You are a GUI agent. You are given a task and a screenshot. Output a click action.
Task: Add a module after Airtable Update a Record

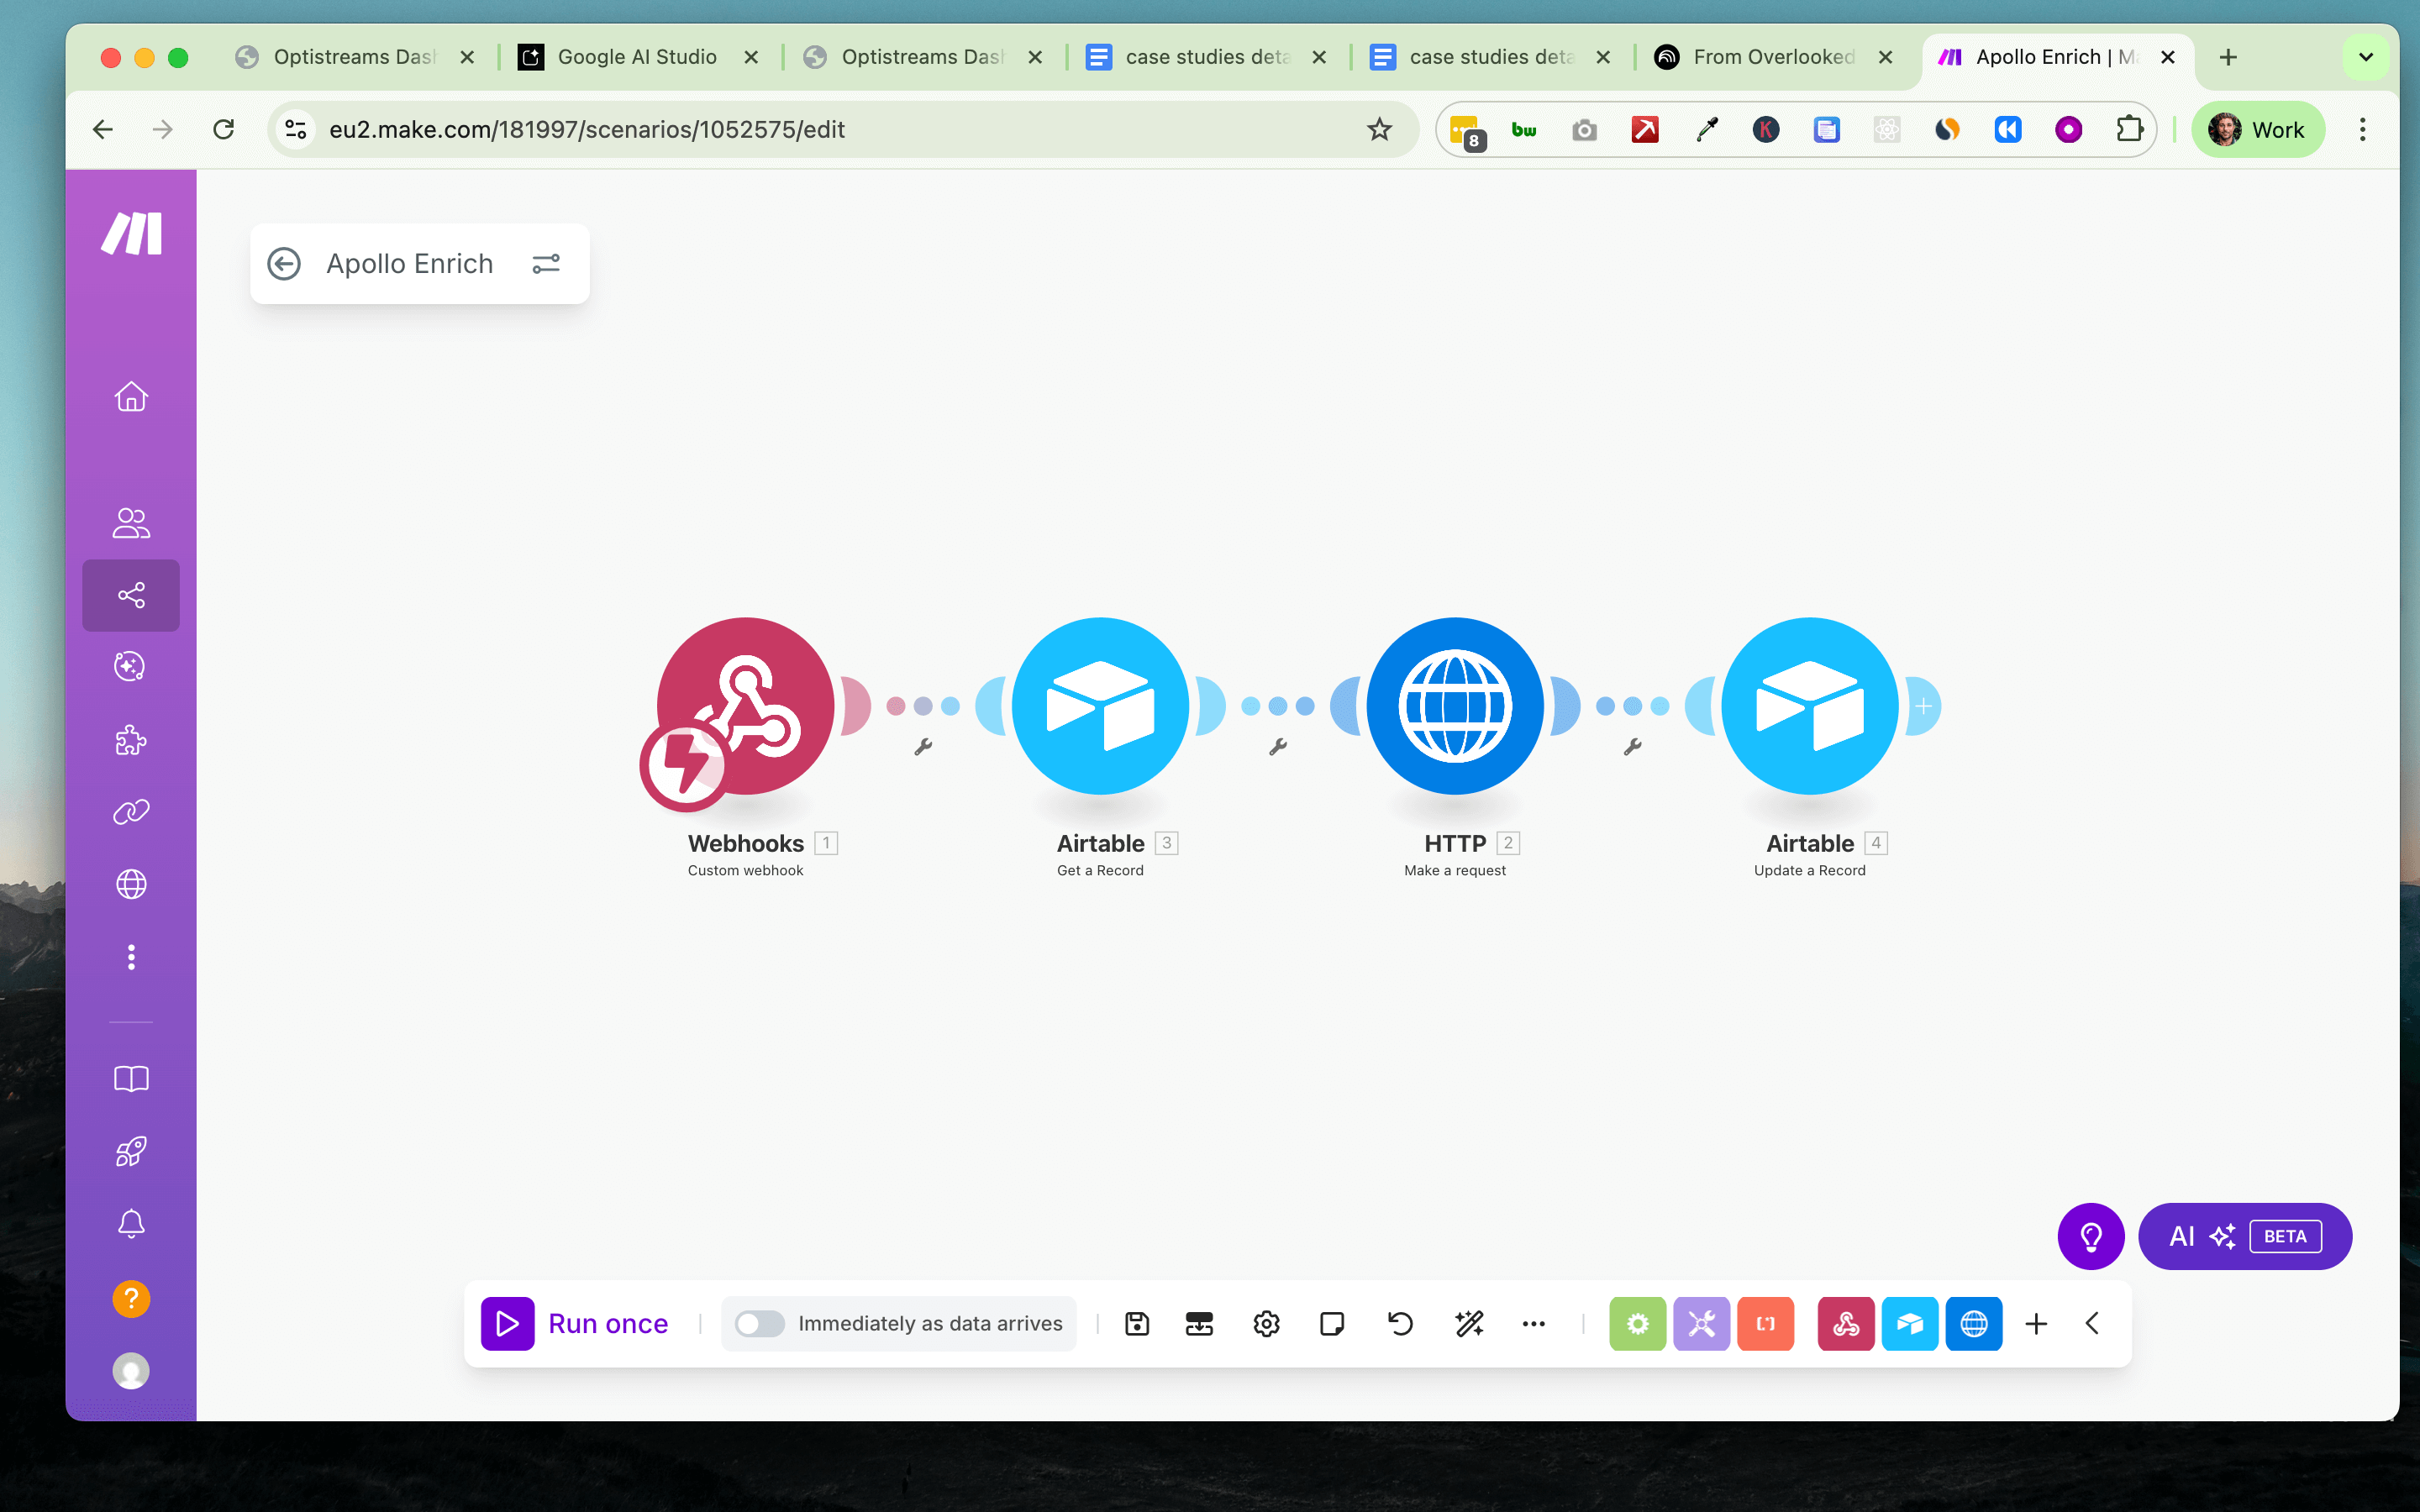(1923, 706)
